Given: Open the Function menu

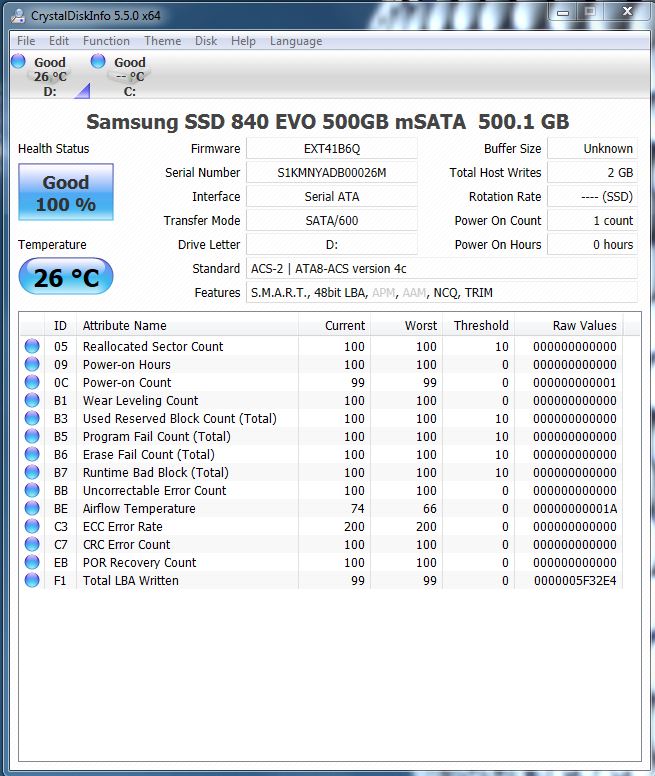Looking at the screenshot, I should coord(106,41).
